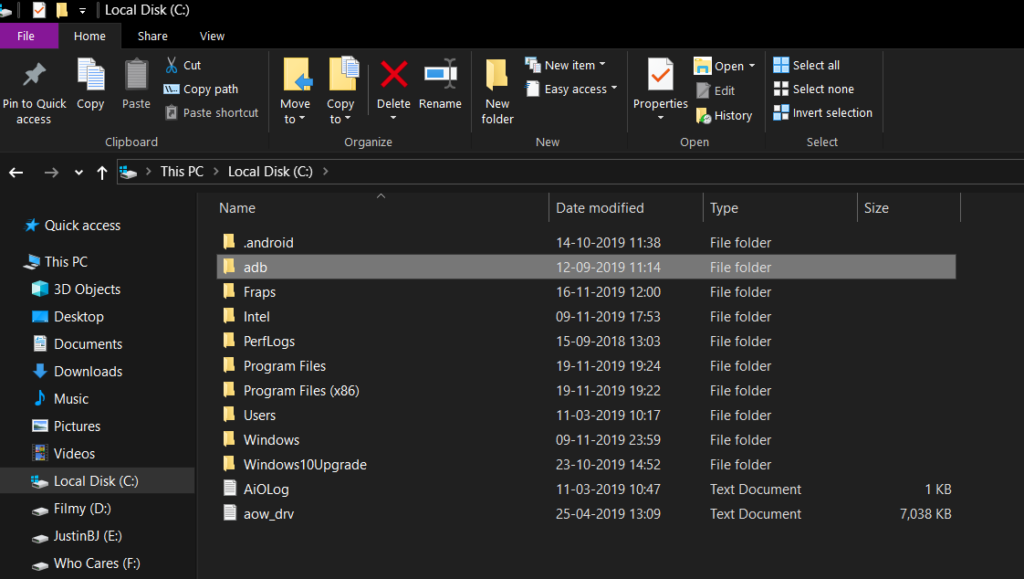
Task: Open Properties via the checkmark icon
Action: click(x=660, y=76)
